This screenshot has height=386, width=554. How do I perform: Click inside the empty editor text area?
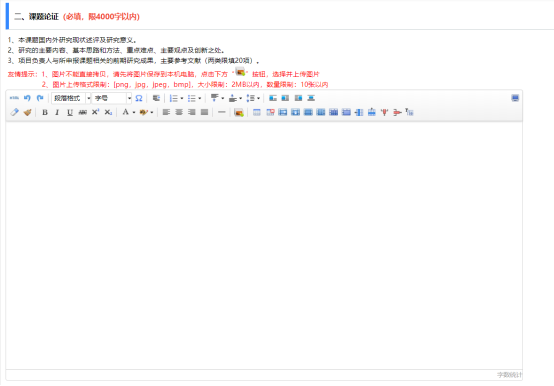(264, 245)
